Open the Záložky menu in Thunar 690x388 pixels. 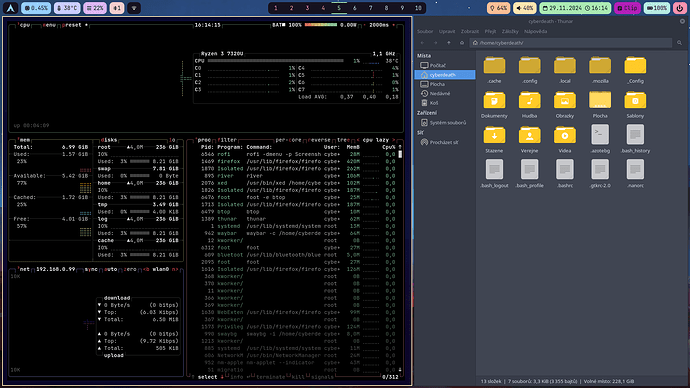510,31
